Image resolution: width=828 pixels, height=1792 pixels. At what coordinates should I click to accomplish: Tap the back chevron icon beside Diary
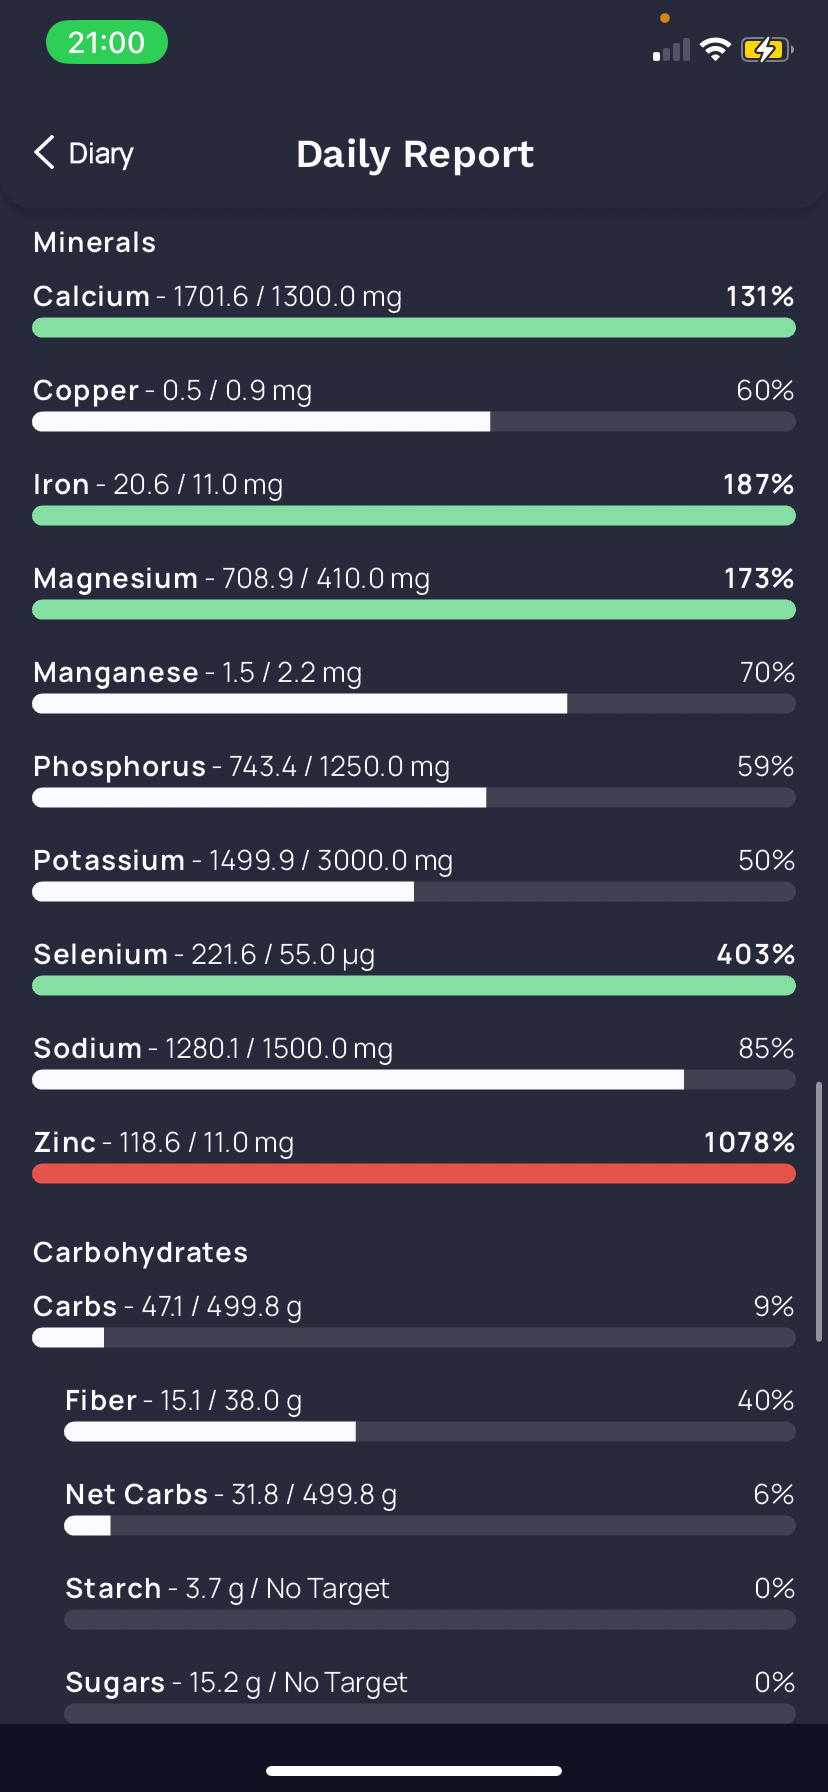tap(44, 153)
